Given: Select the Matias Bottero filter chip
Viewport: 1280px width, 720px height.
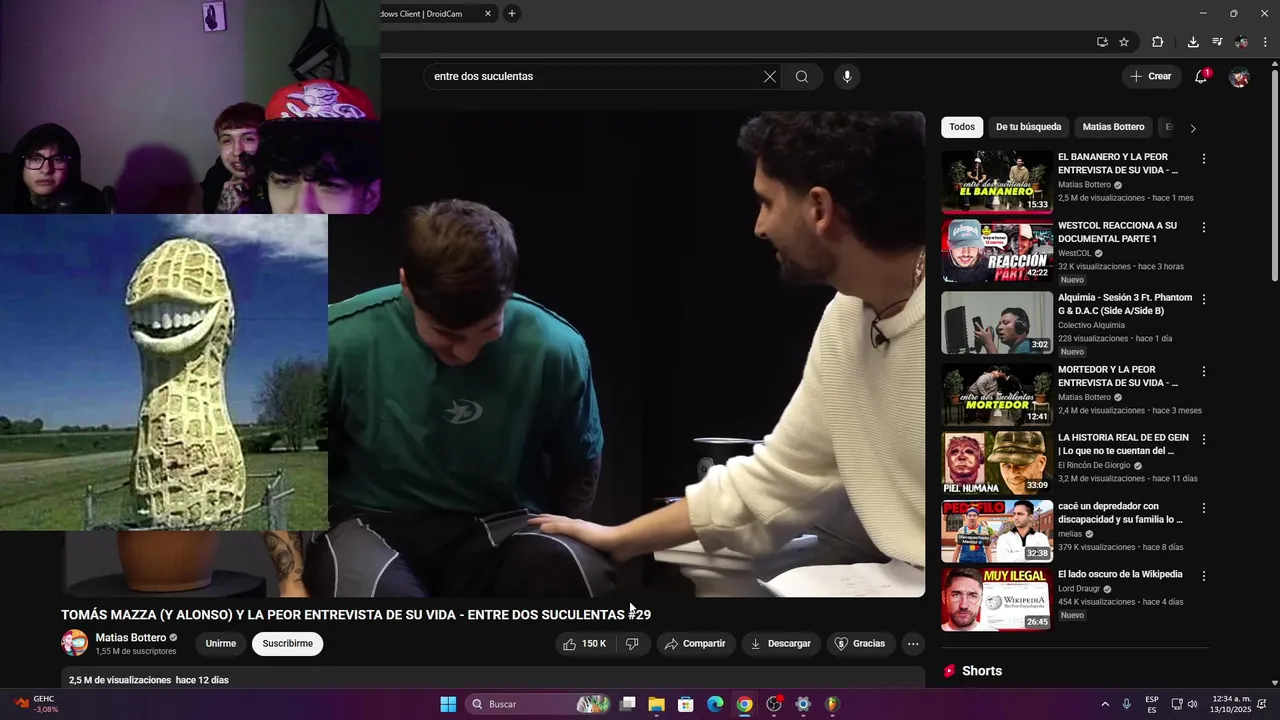Looking at the screenshot, I should 1113,127.
